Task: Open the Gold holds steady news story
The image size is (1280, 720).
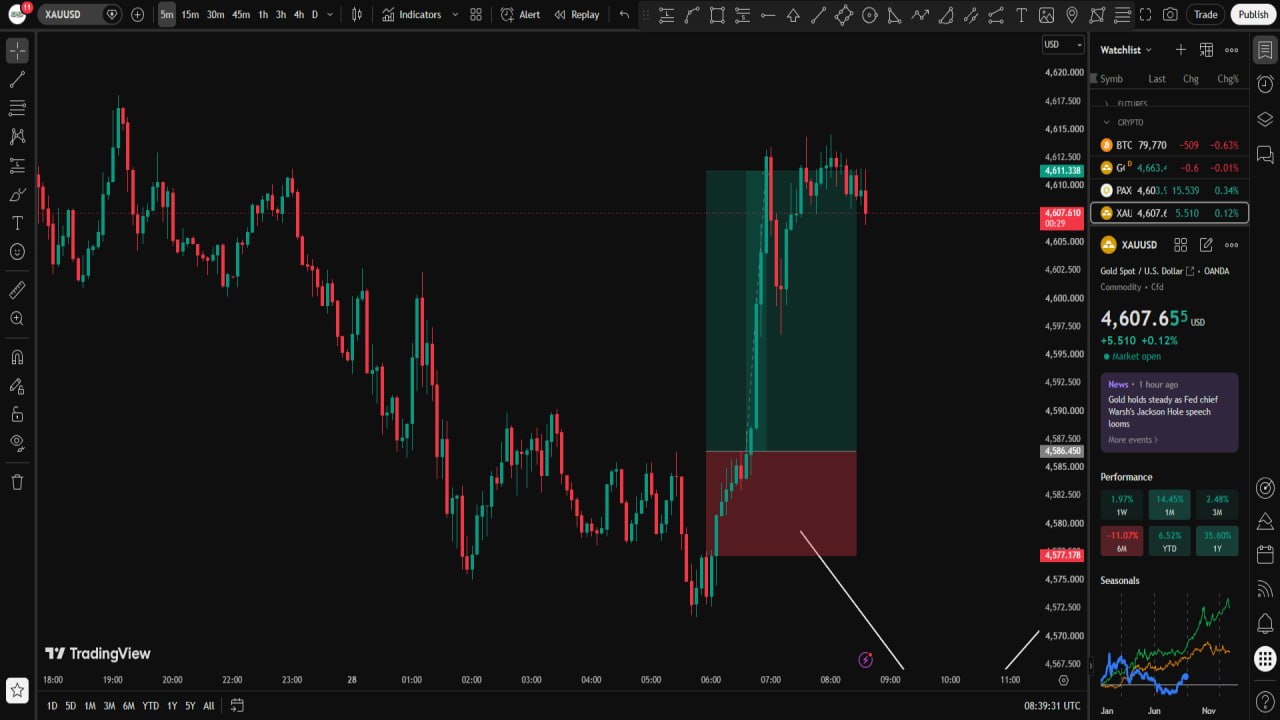Action: click(1169, 411)
